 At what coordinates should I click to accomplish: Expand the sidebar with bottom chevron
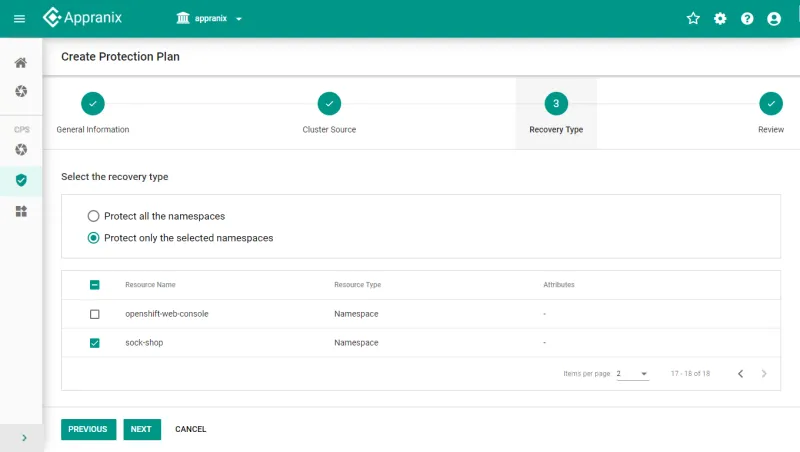coord(23,437)
